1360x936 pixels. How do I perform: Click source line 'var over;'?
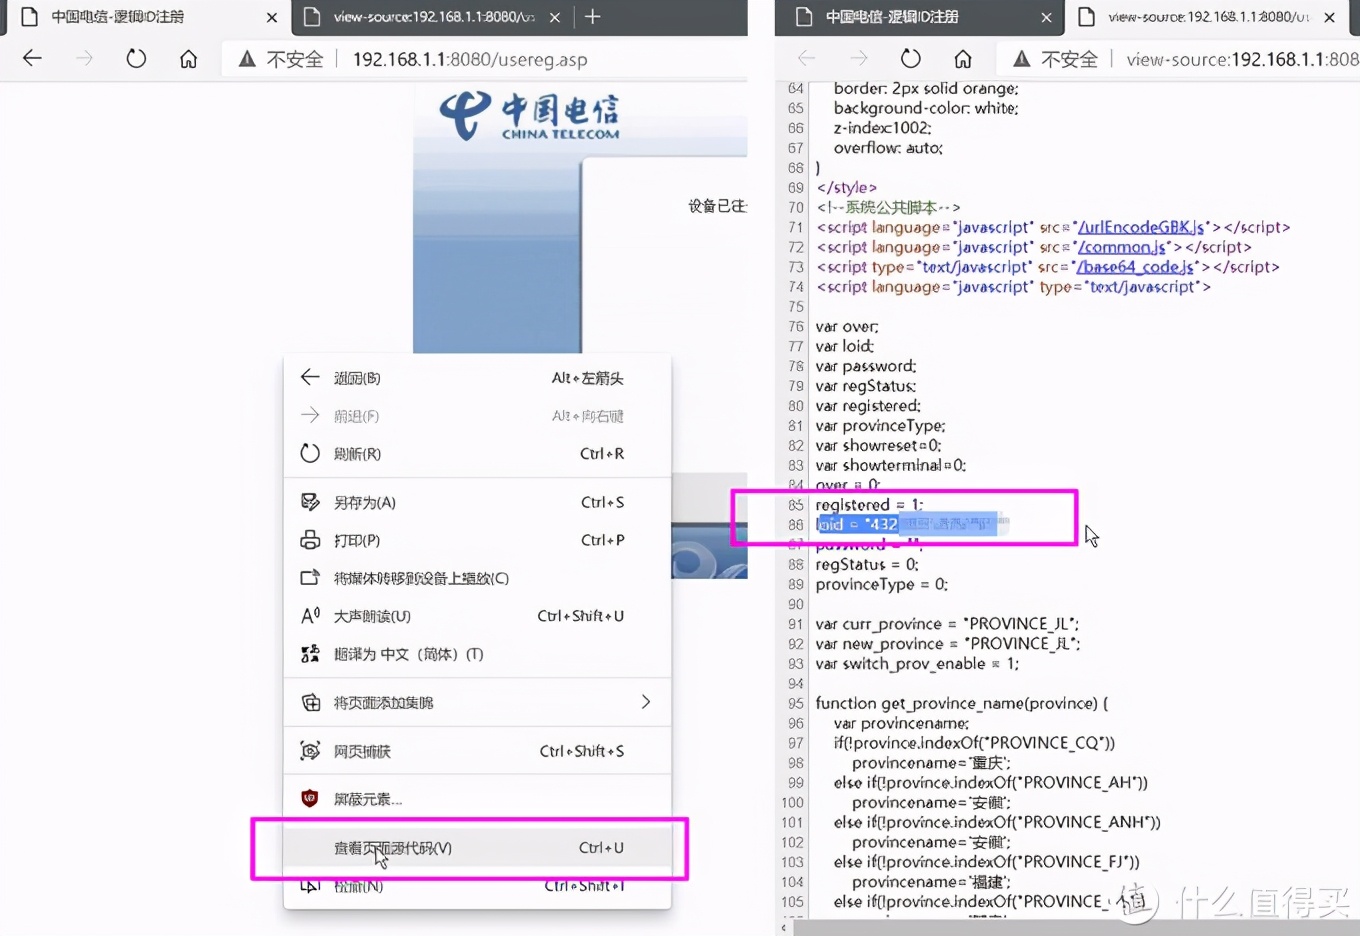tap(847, 327)
